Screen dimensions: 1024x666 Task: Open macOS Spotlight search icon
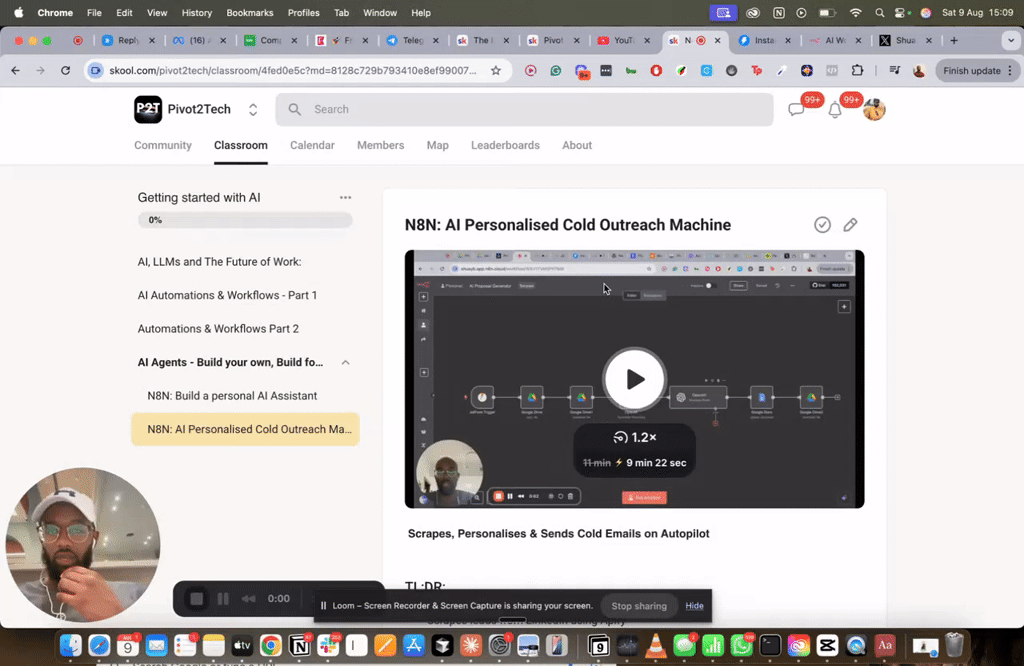click(x=880, y=12)
